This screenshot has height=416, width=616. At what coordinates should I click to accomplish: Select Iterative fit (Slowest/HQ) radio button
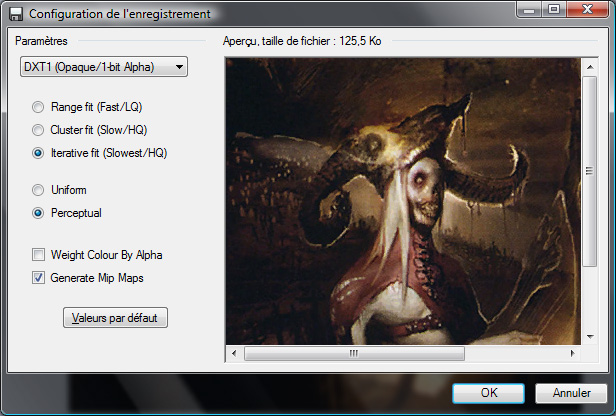click(x=38, y=153)
